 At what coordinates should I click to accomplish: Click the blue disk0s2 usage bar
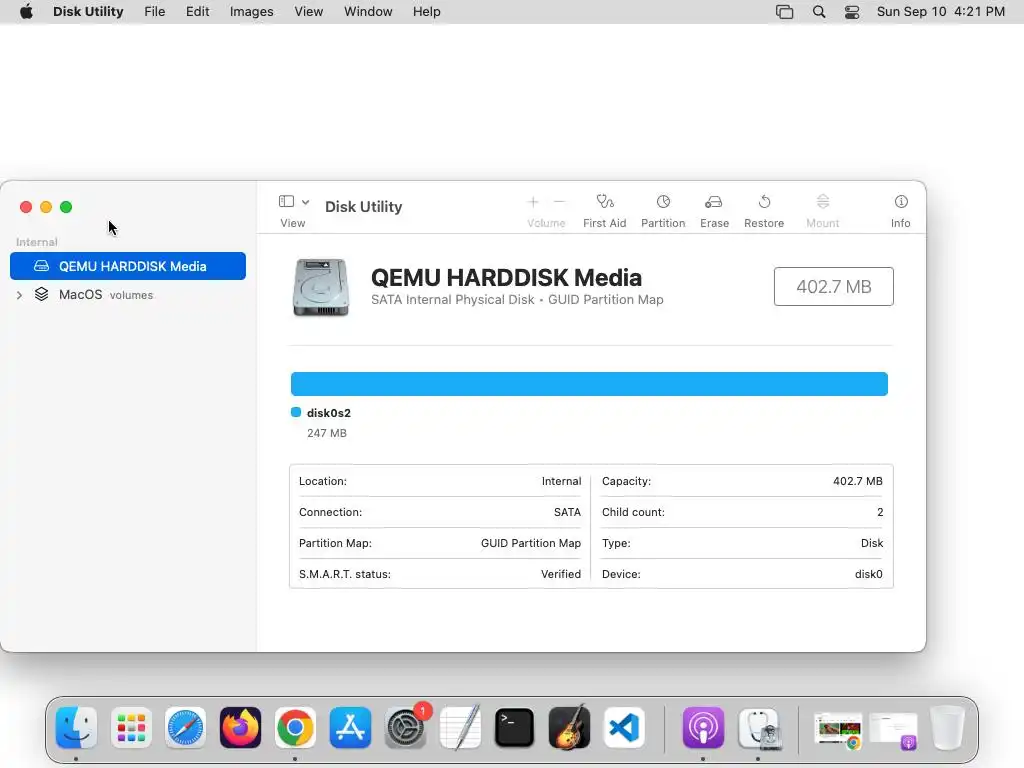589,384
